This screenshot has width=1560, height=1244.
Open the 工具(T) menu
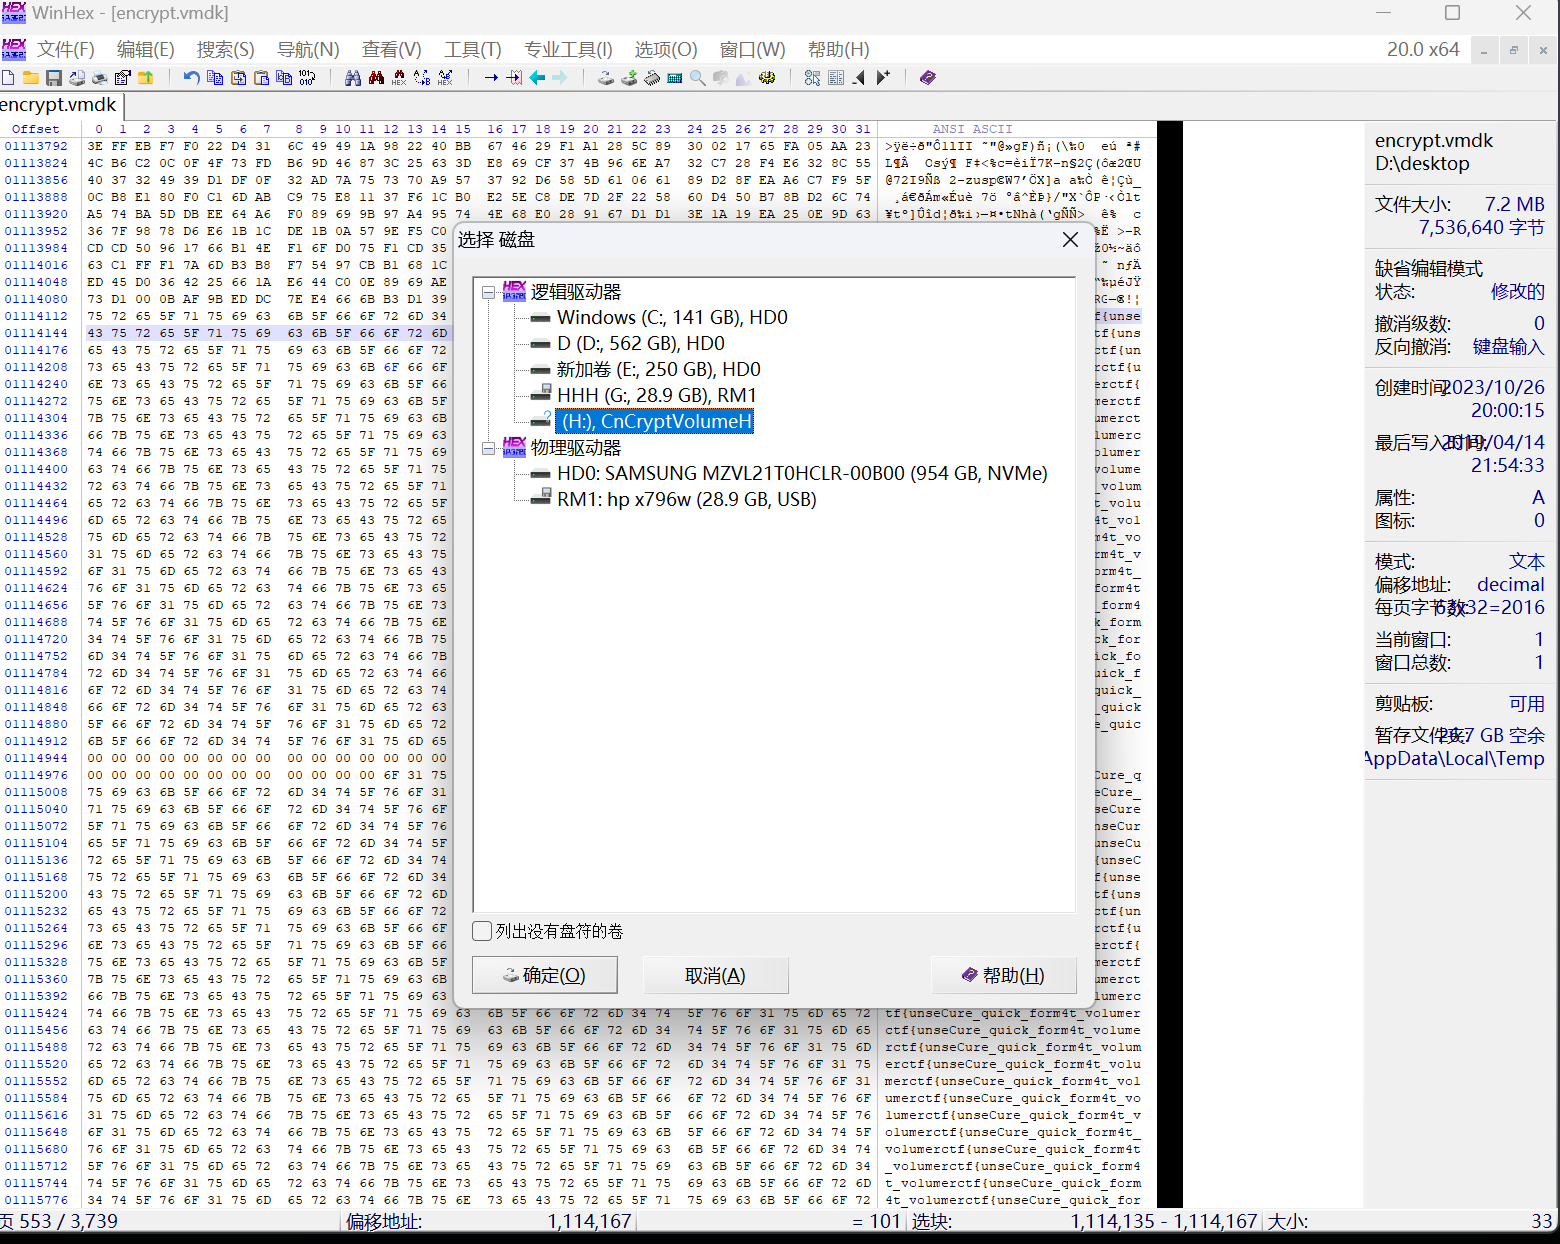coord(473,49)
